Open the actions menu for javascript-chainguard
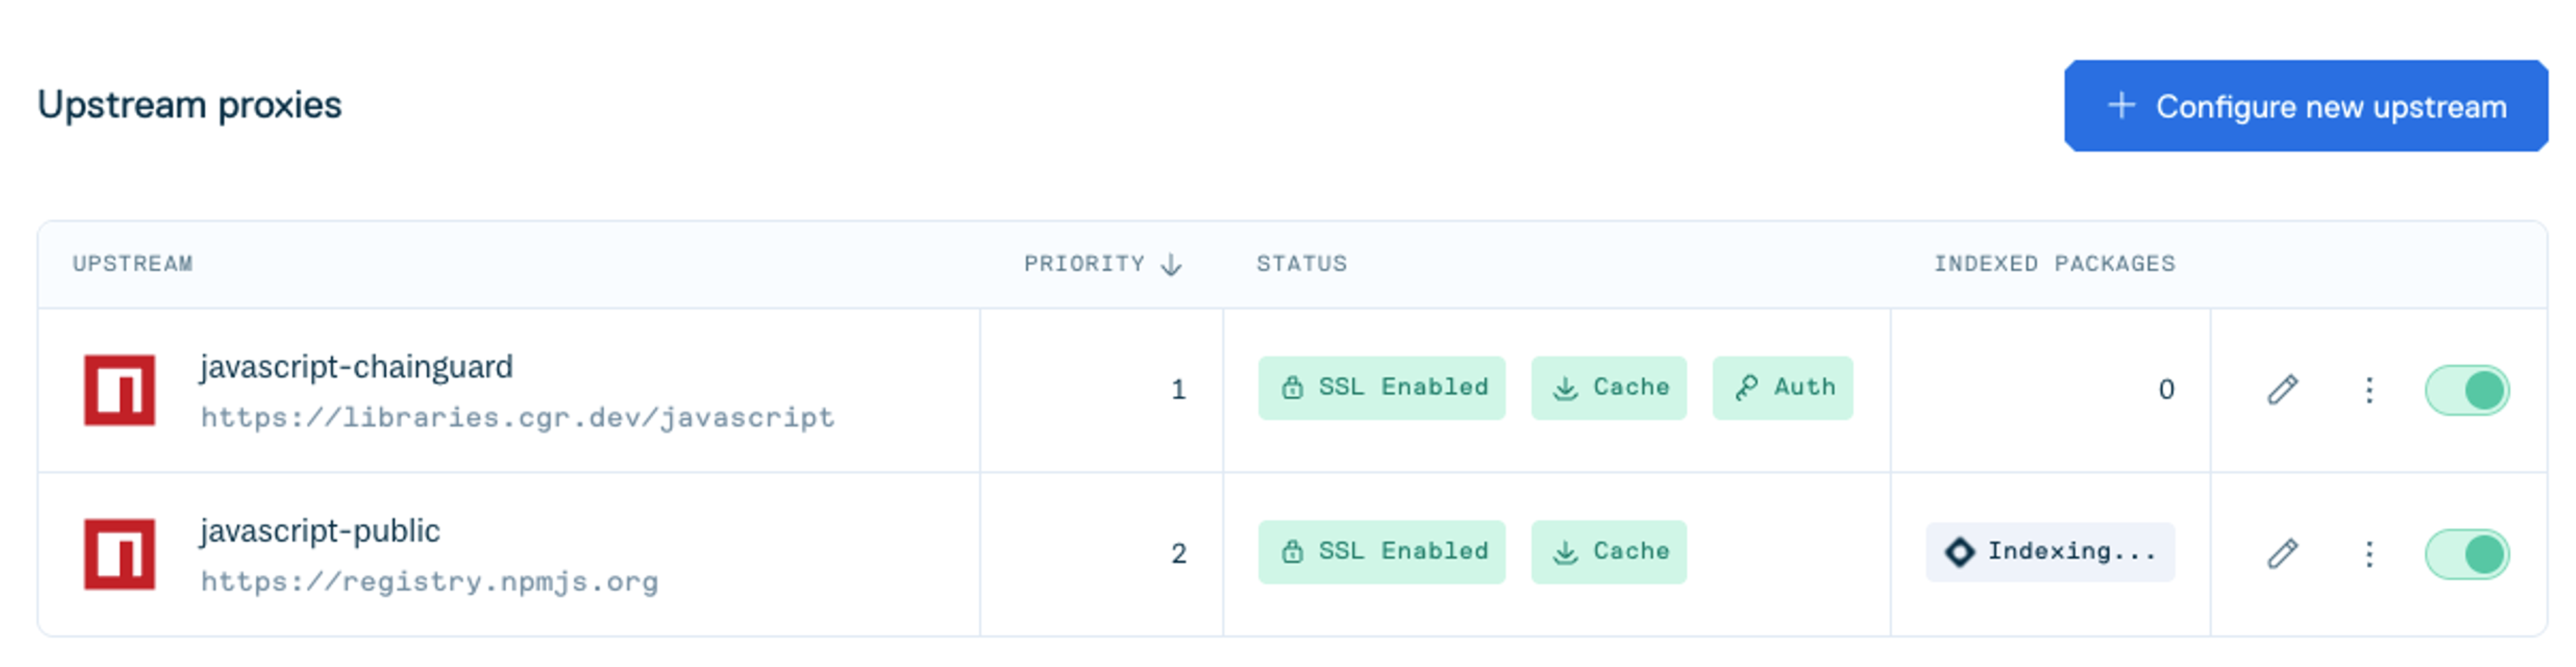This screenshot has width=2576, height=667. tap(2370, 390)
